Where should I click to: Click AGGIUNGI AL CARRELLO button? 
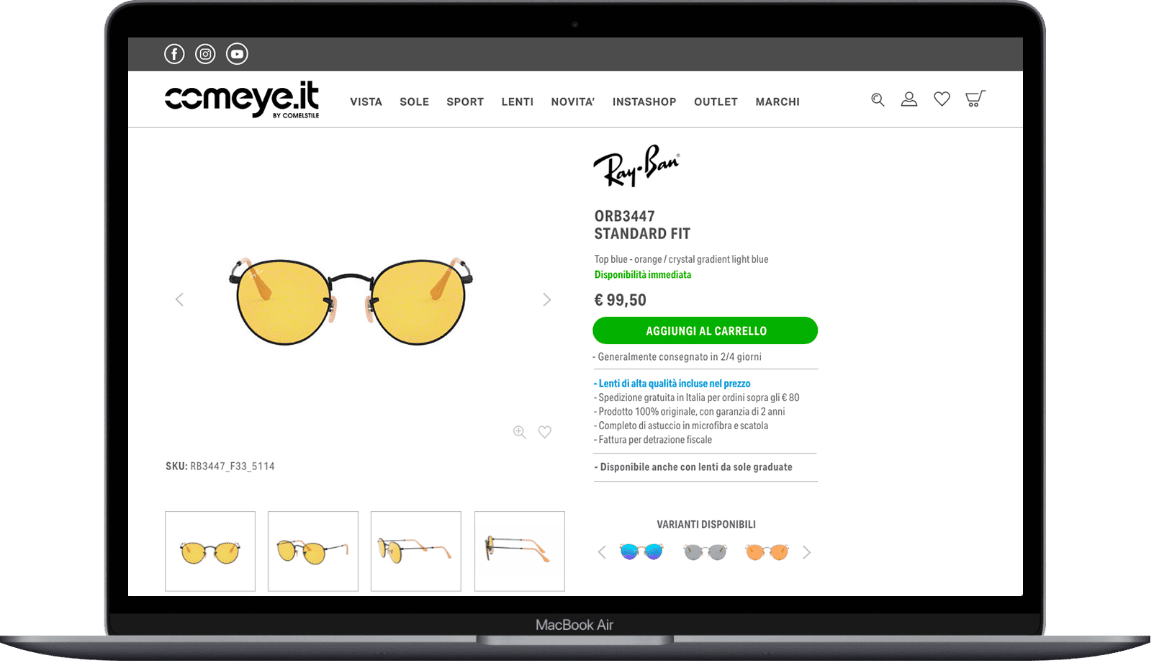click(x=705, y=330)
